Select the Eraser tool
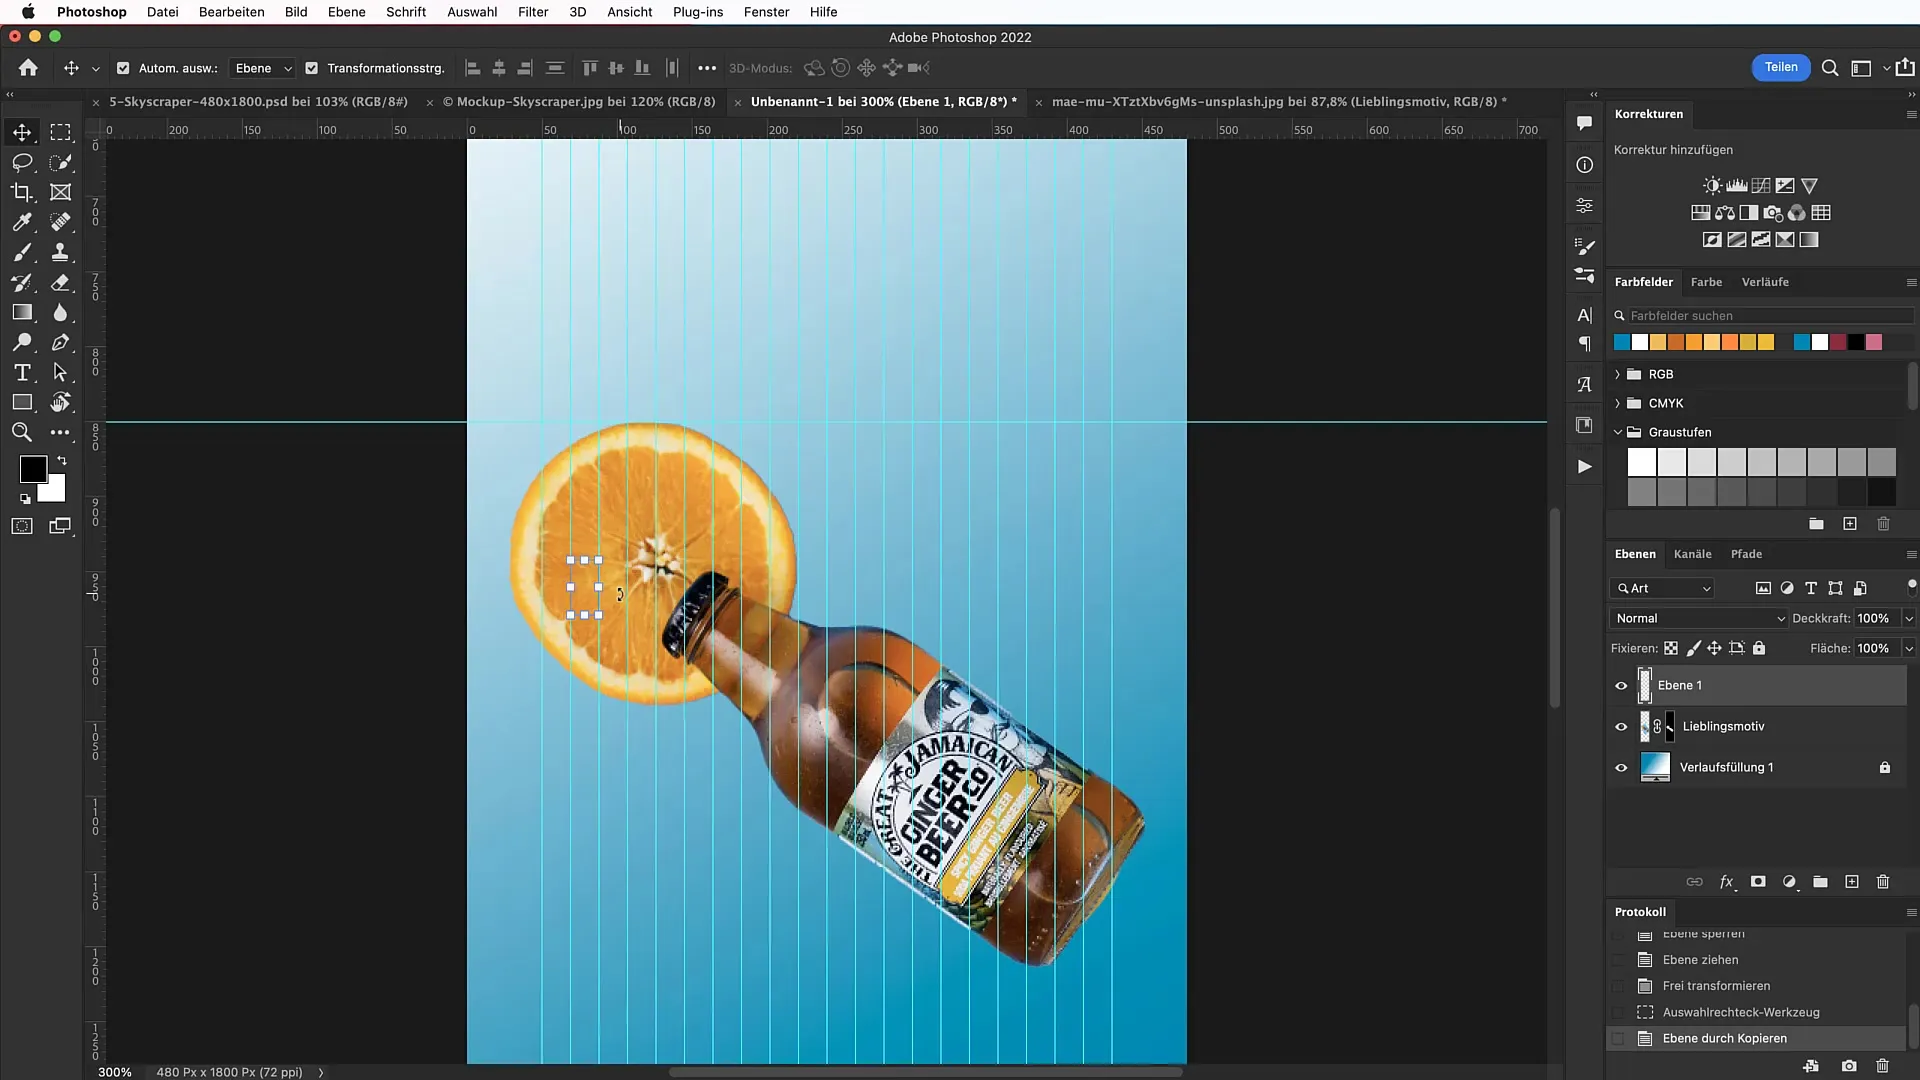The image size is (1920, 1080). coord(61,282)
